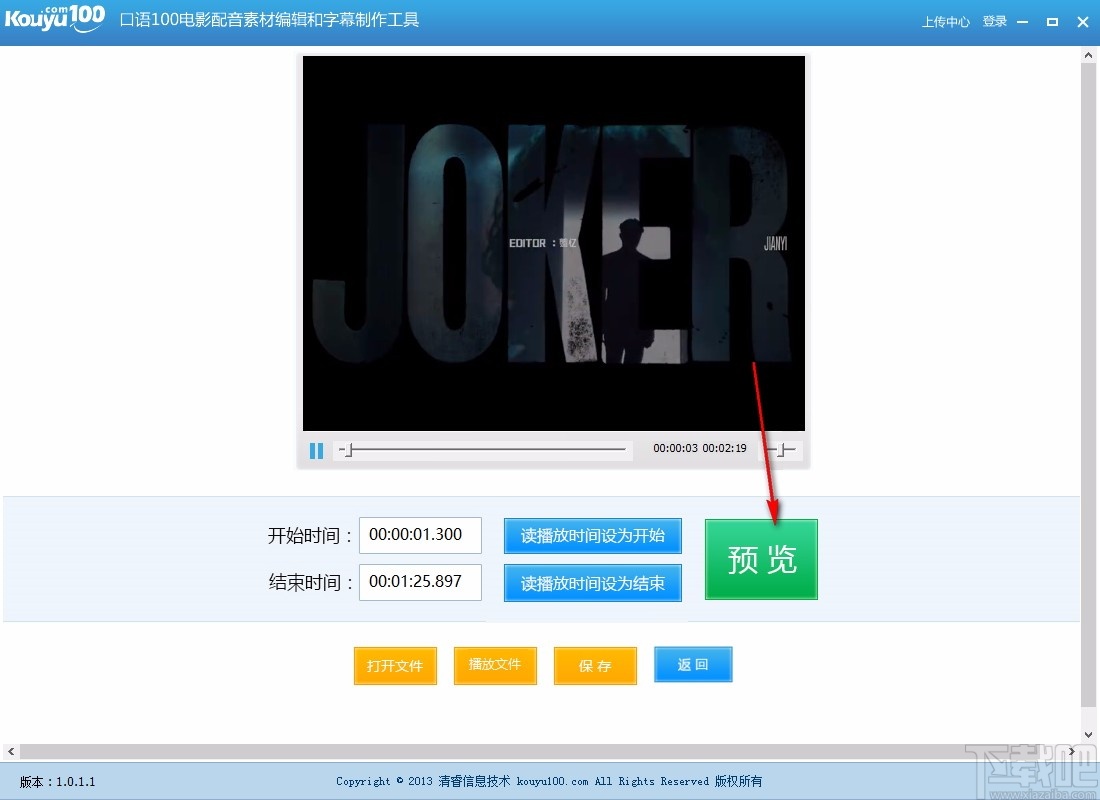
Task: Click 读播放时间设为结束 button
Action: pyautogui.click(x=593, y=582)
